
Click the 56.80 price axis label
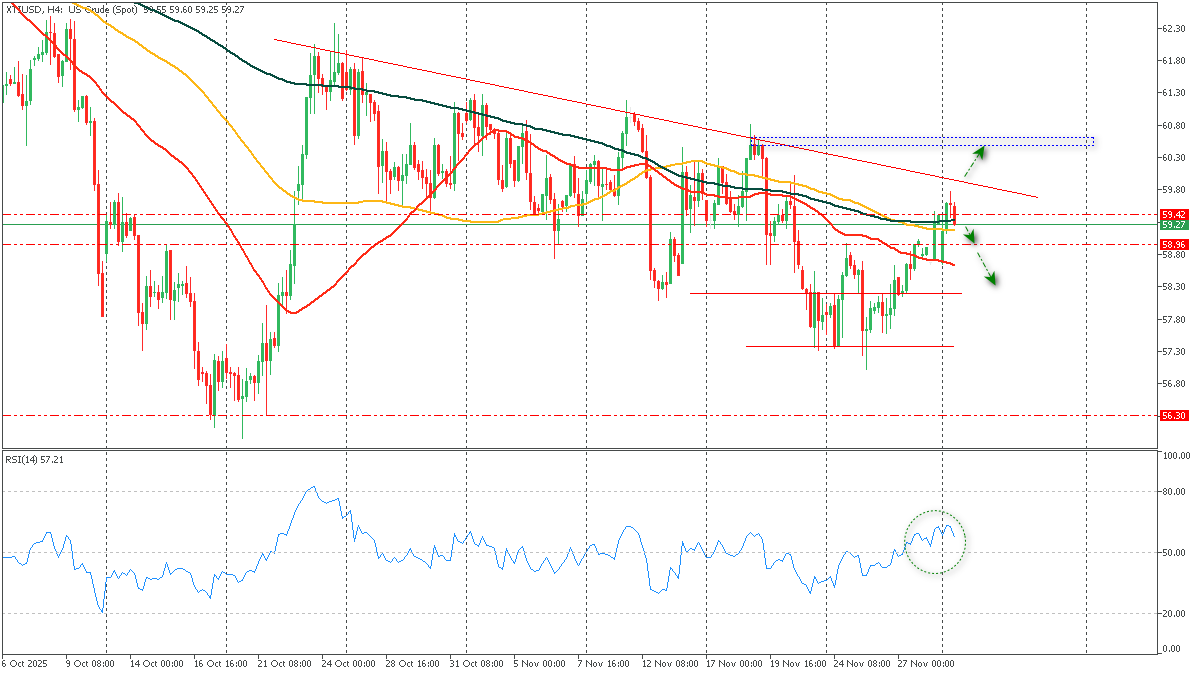coord(1174,384)
